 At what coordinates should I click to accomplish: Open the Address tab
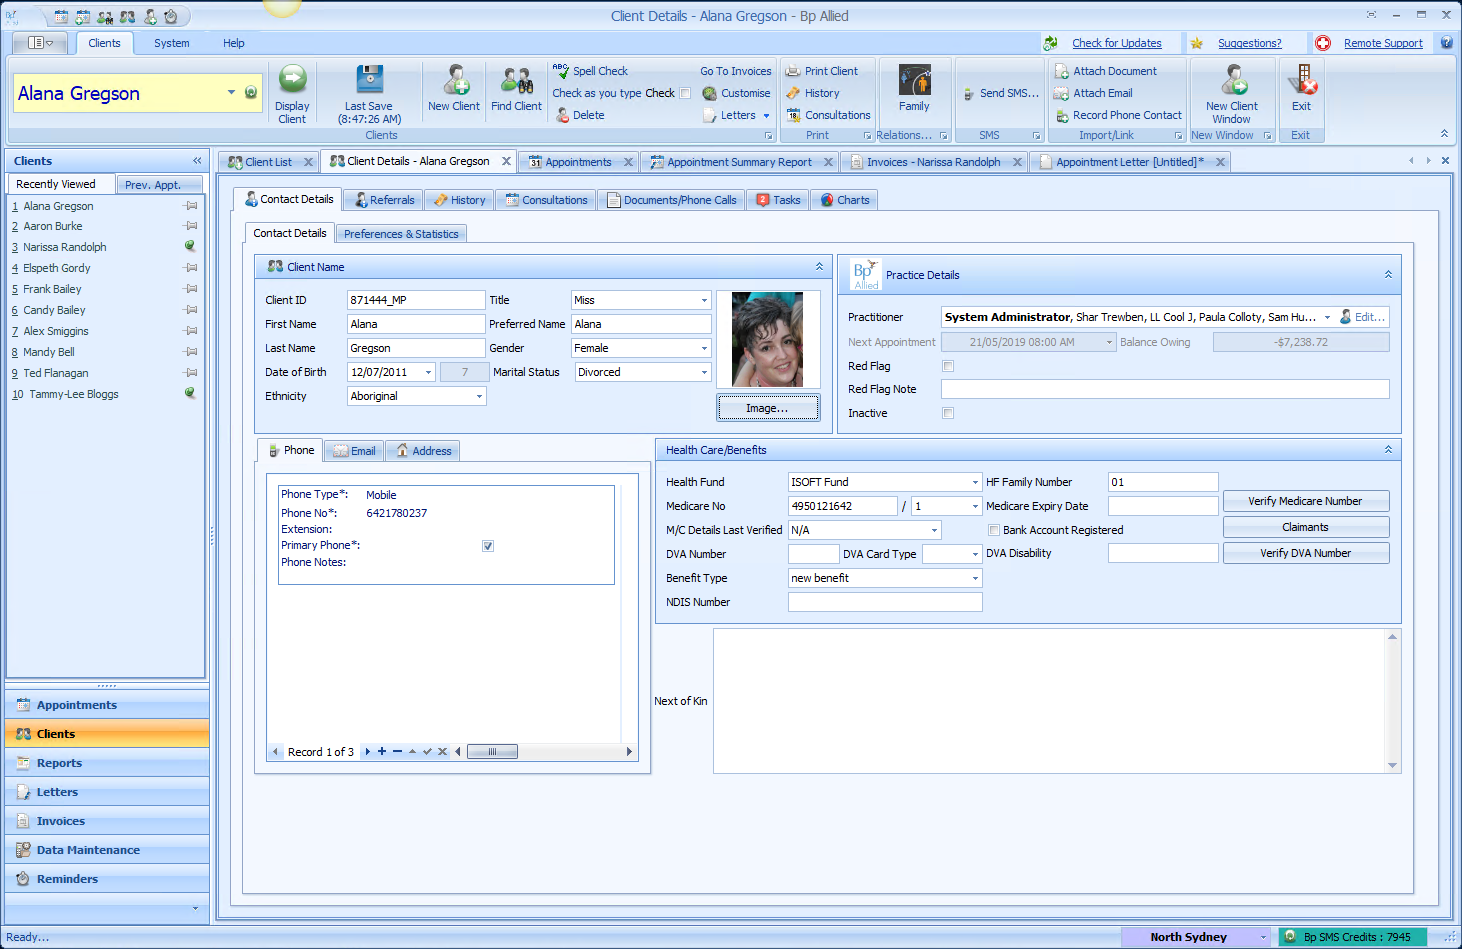point(424,451)
